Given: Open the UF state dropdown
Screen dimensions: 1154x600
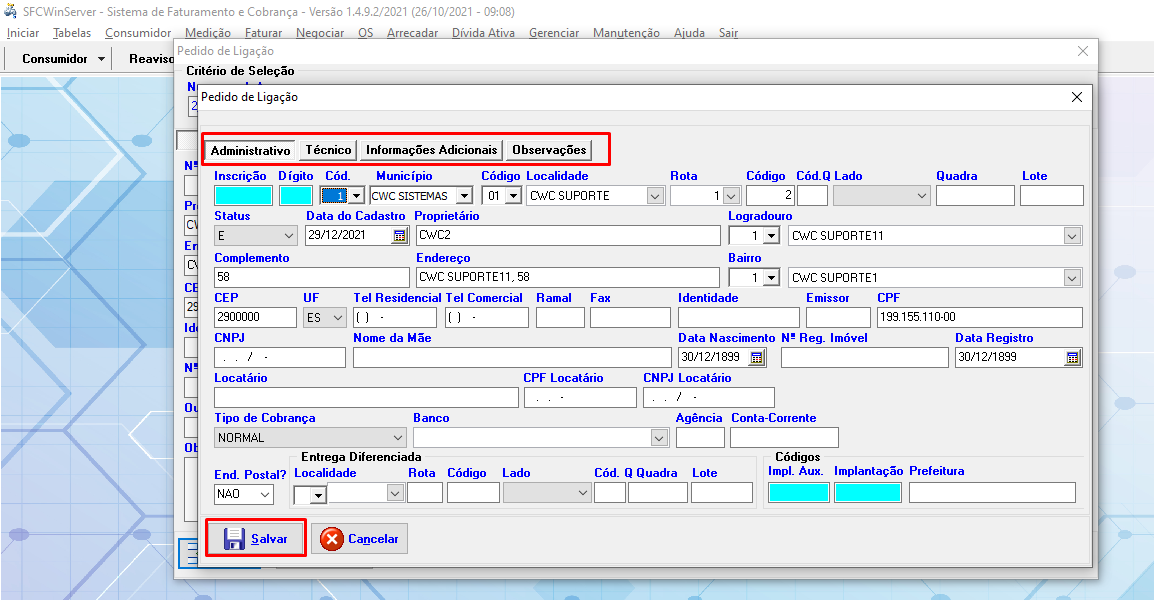Looking at the screenshot, I should [x=337, y=318].
